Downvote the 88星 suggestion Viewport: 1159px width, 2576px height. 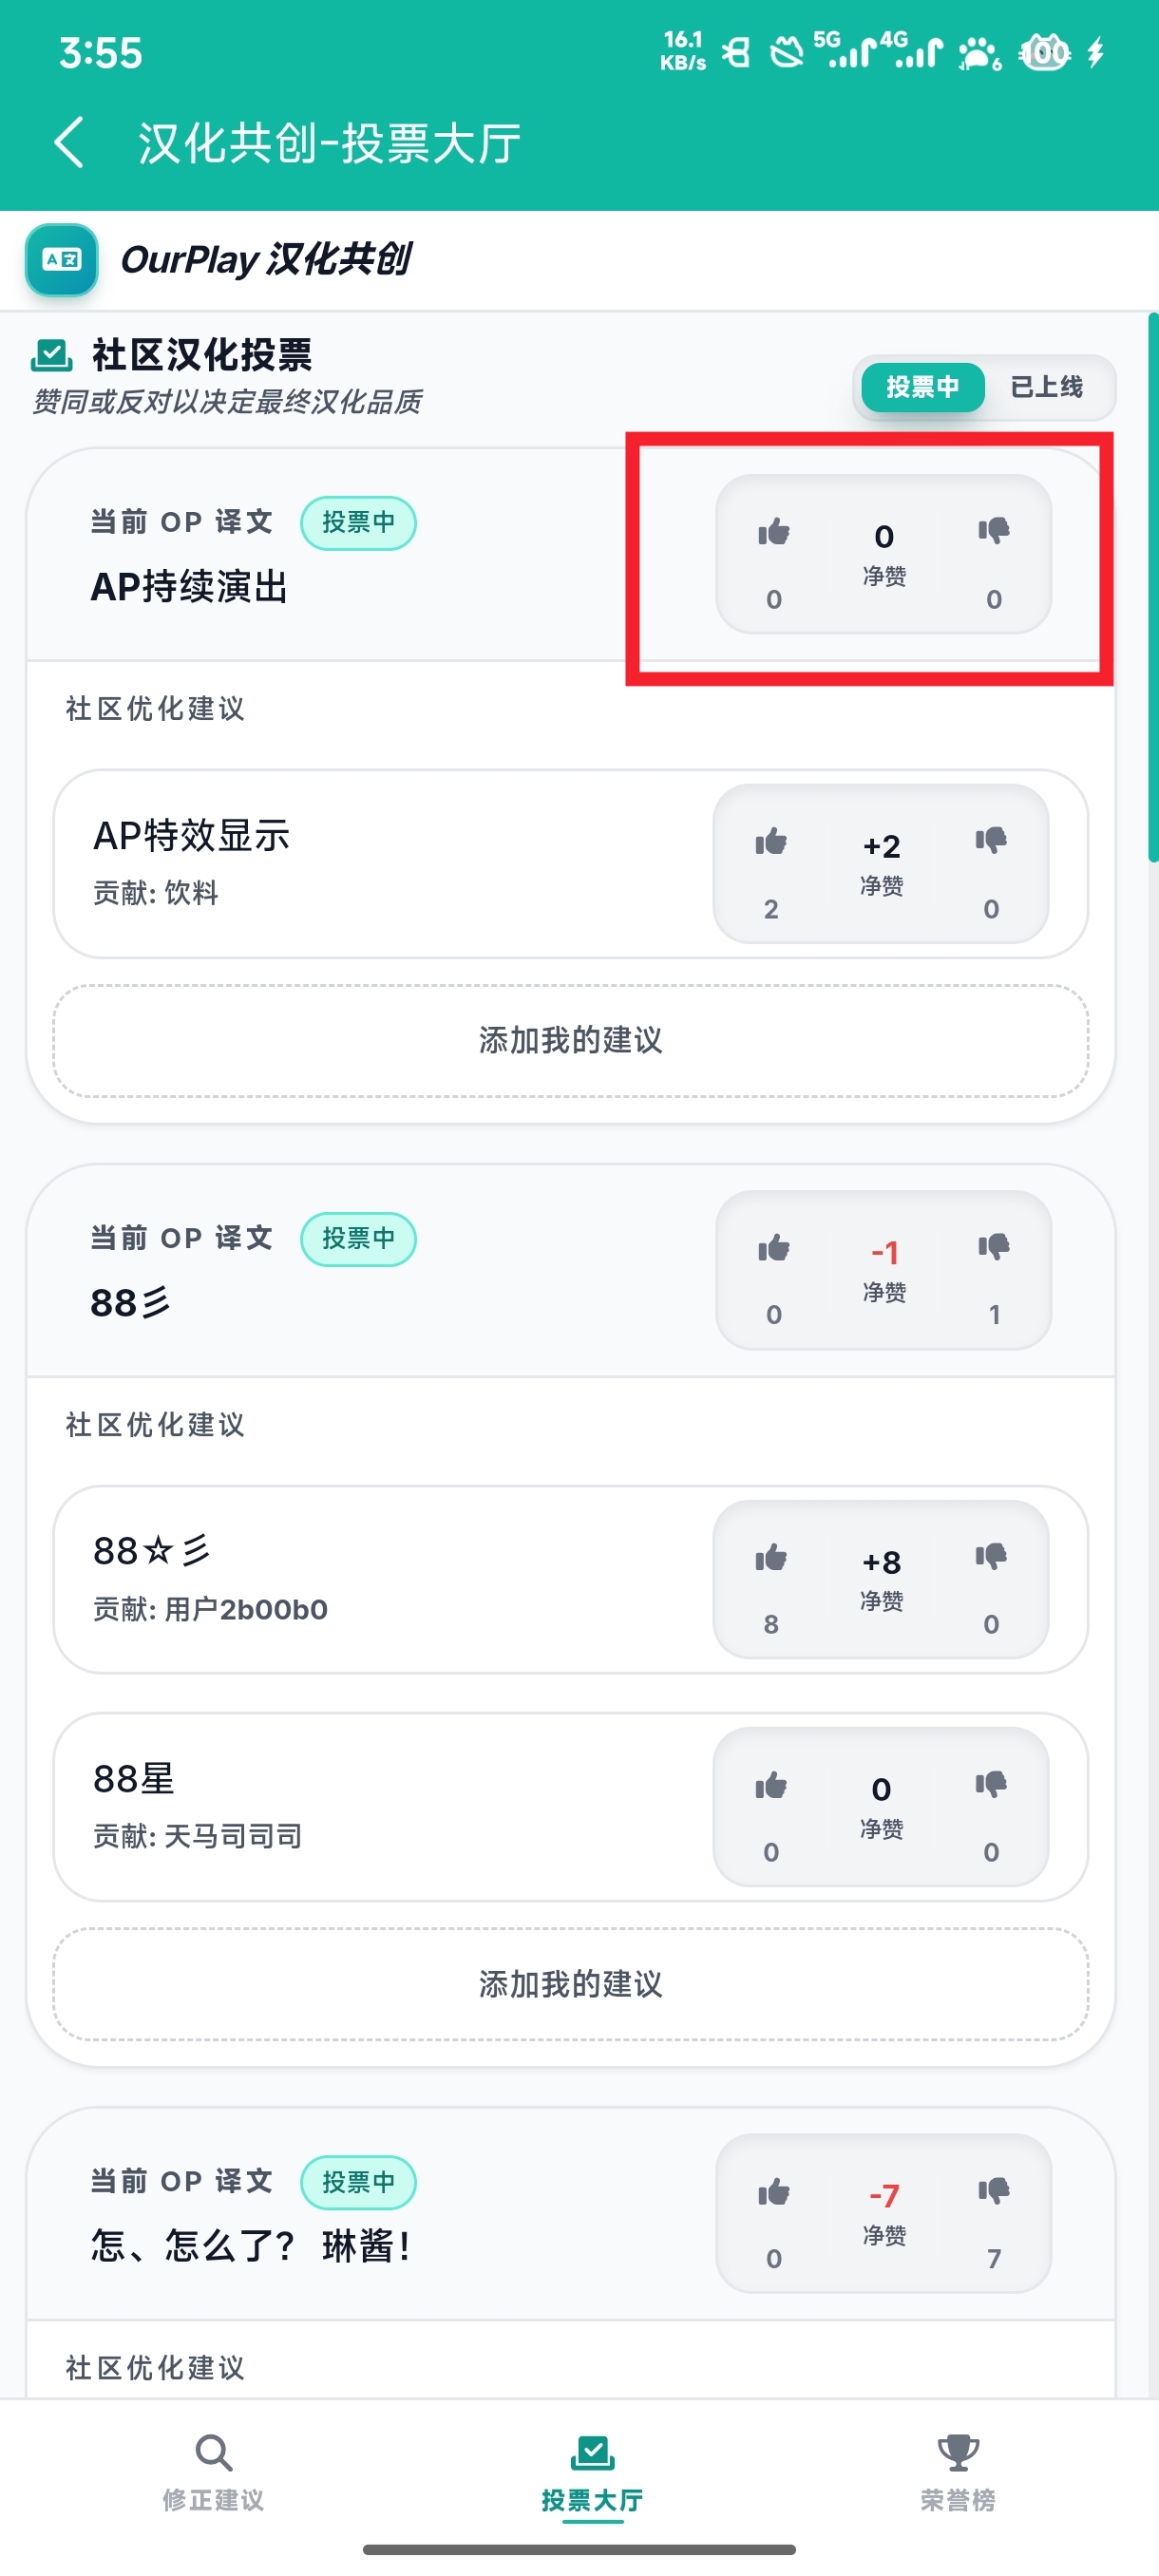(990, 1785)
